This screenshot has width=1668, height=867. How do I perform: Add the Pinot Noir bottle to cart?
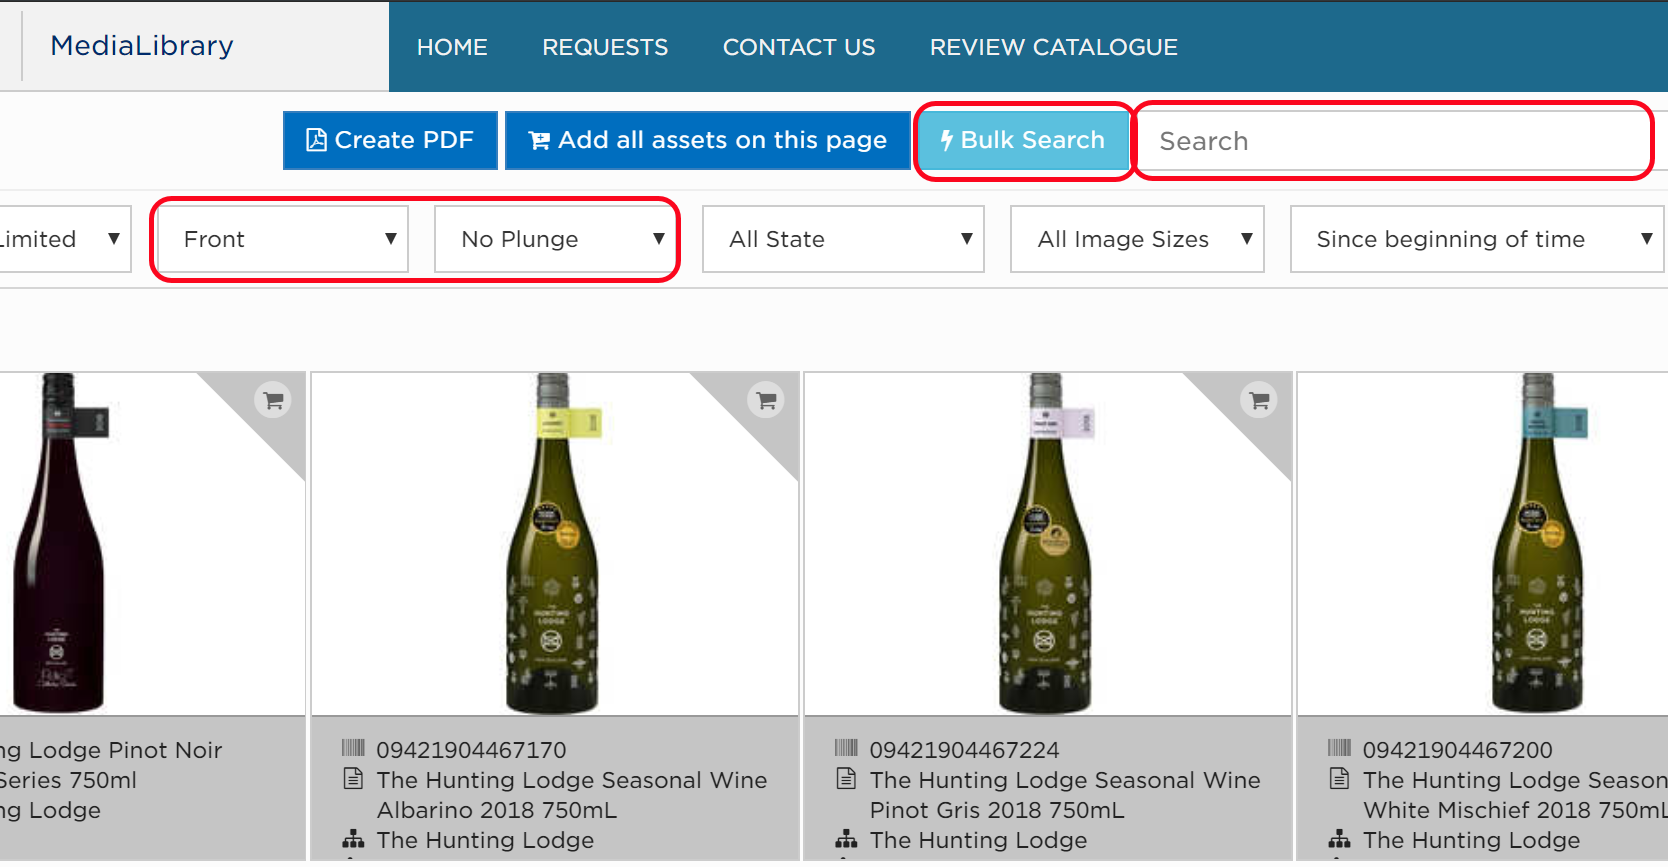tap(273, 401)
